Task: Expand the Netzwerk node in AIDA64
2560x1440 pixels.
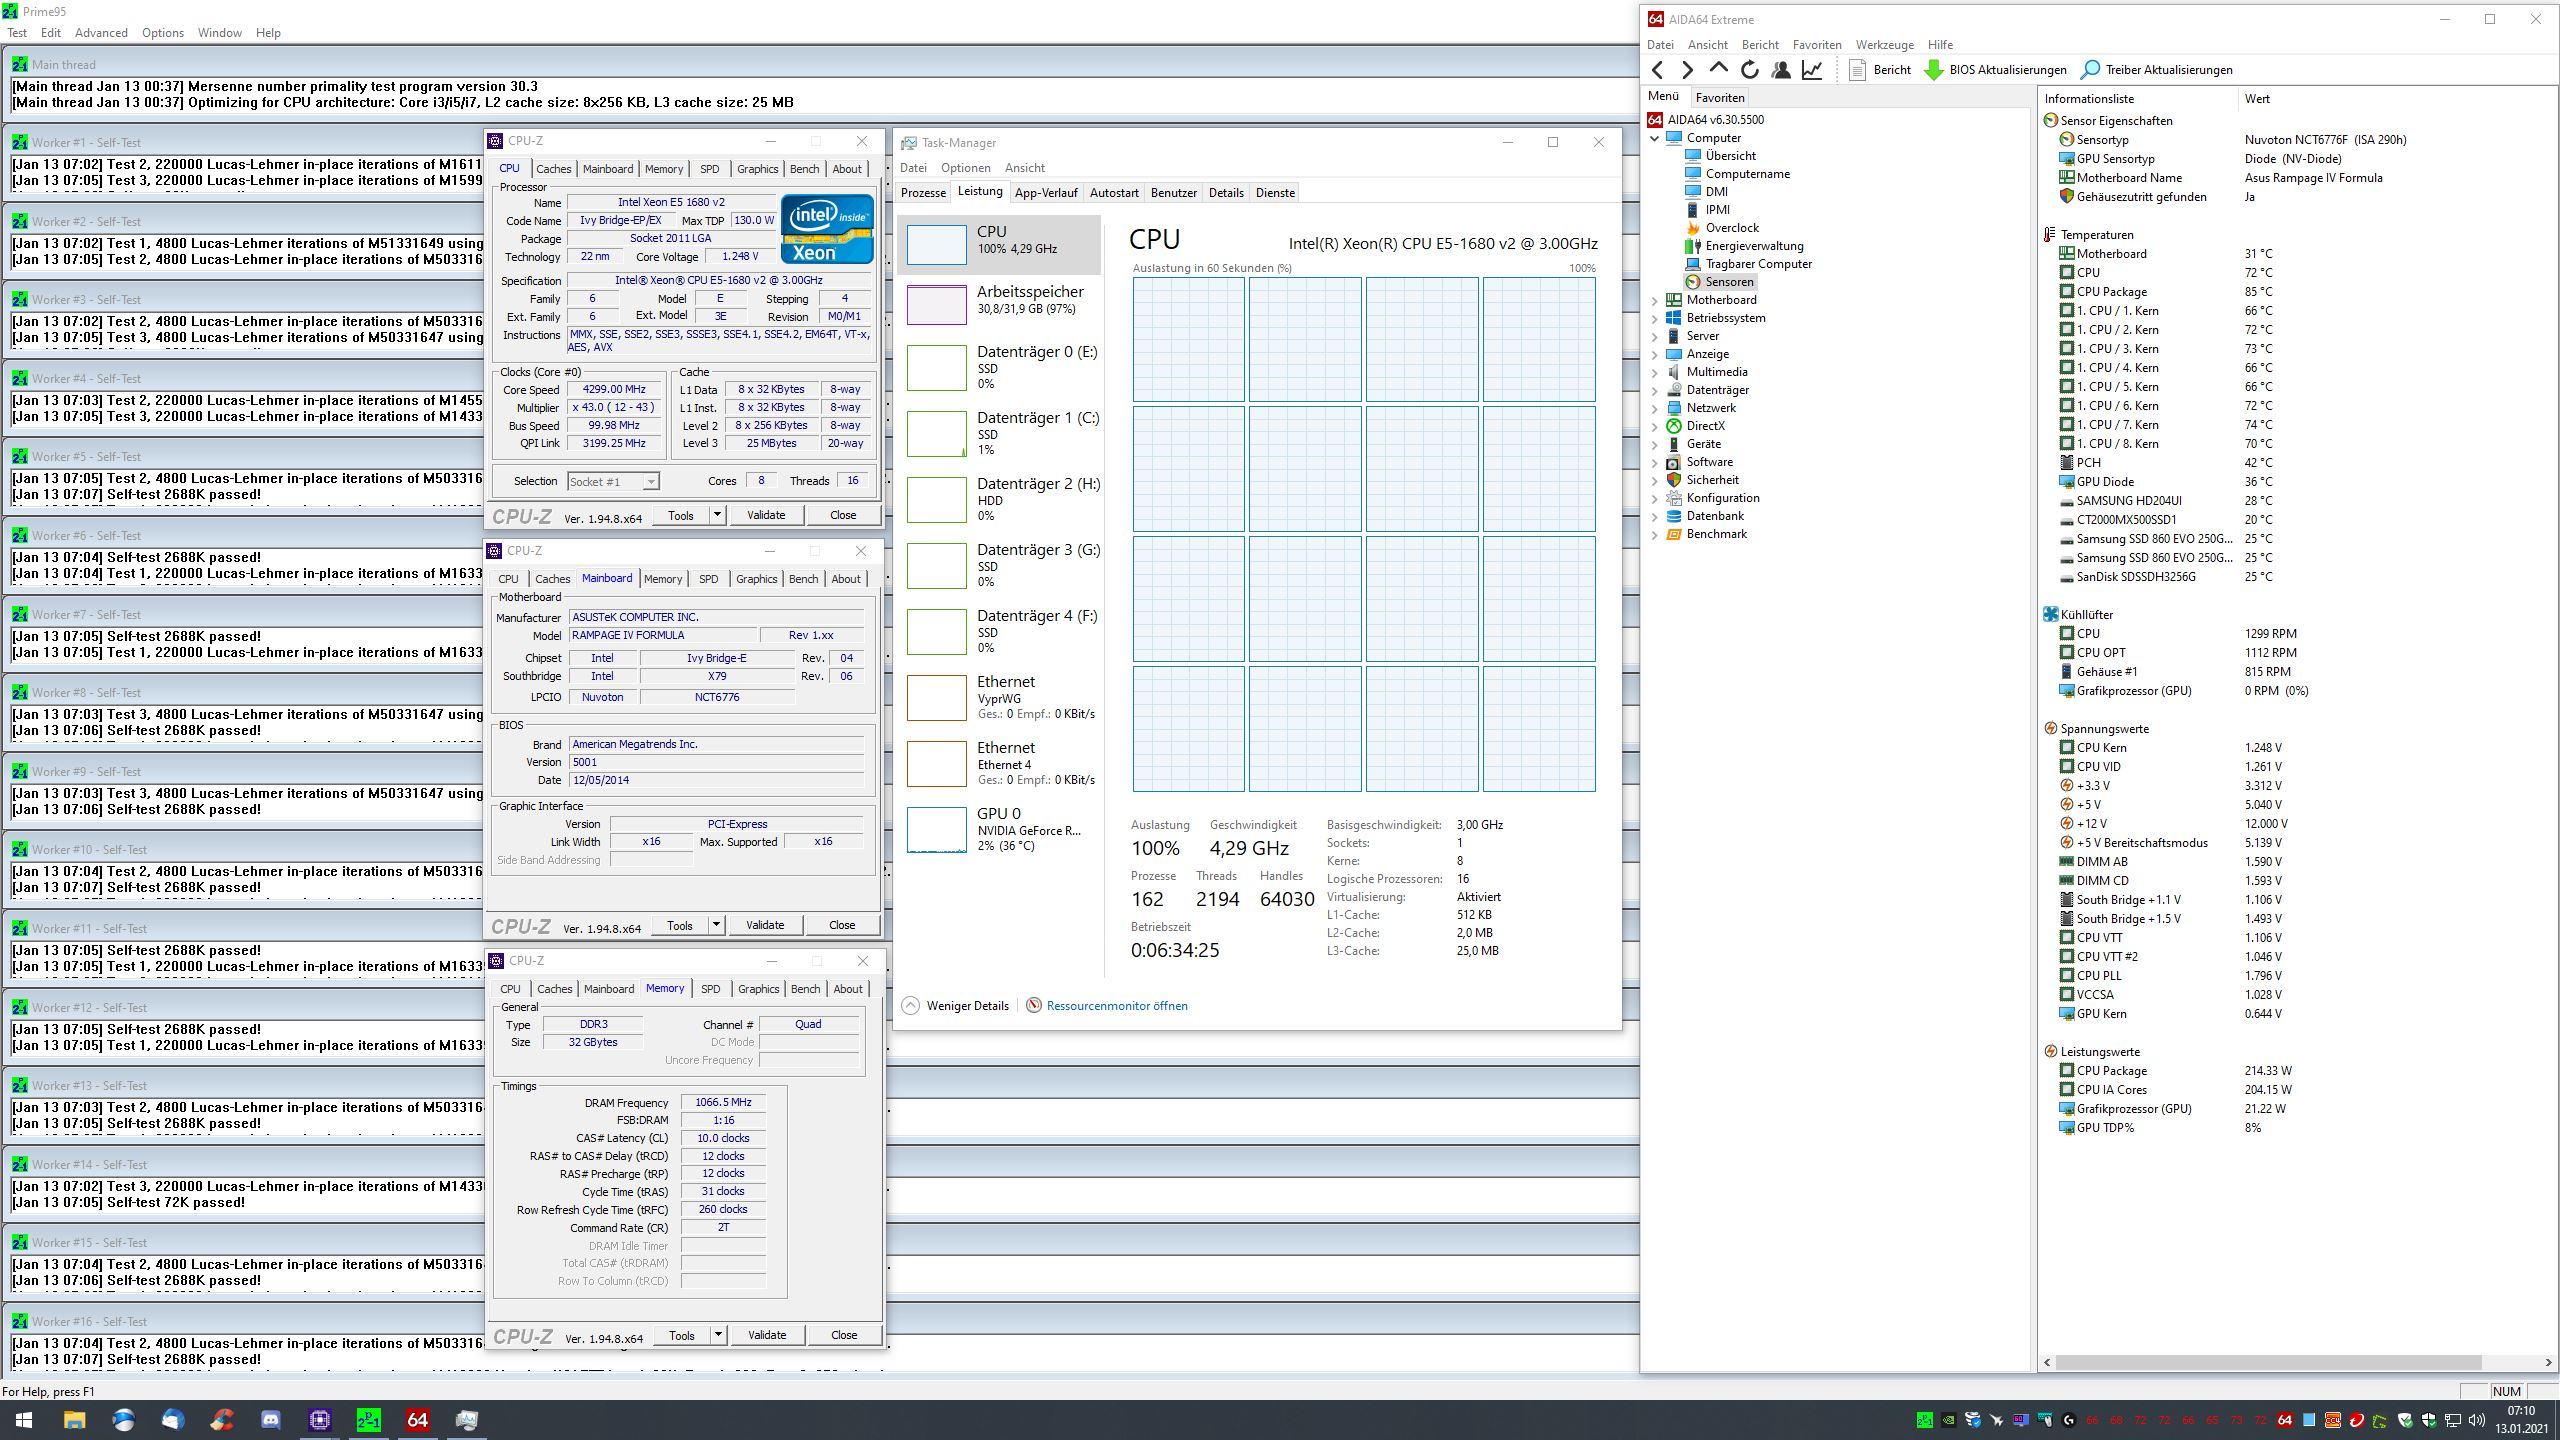Action: [x=1654, y=408]
